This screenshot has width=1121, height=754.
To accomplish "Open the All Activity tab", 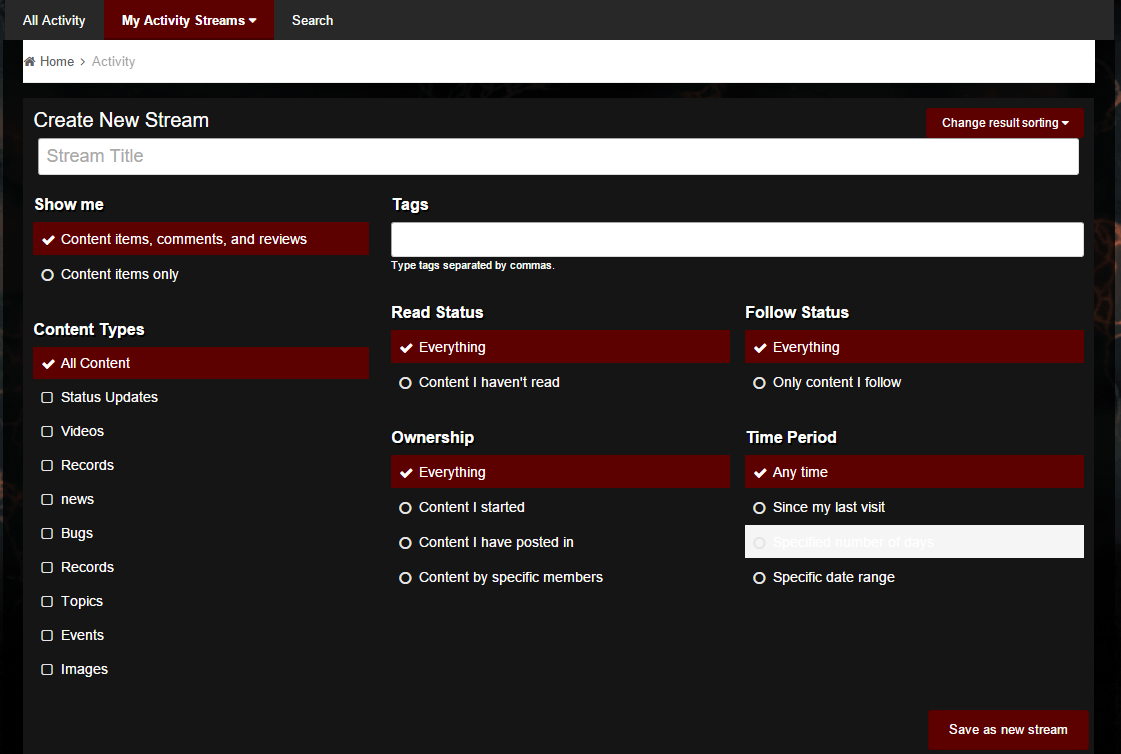I will [x=54, y=20].
